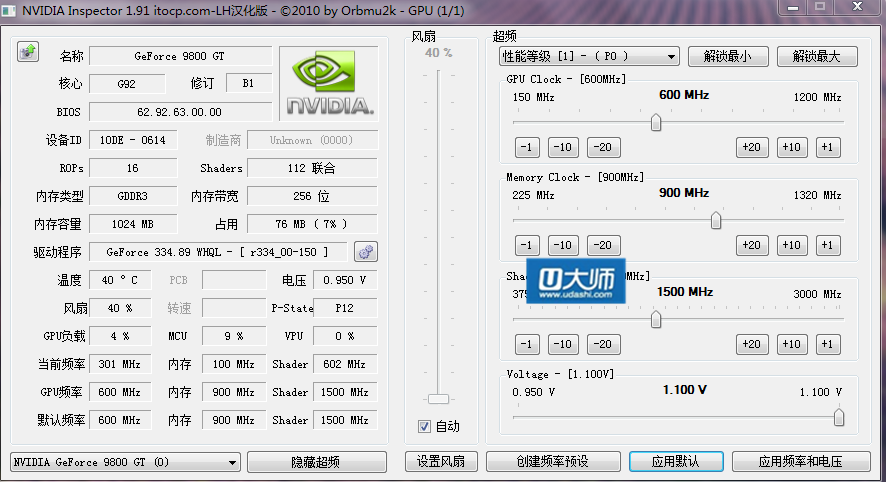Increase Memory Clock by 20 MHz

(752, 245)
